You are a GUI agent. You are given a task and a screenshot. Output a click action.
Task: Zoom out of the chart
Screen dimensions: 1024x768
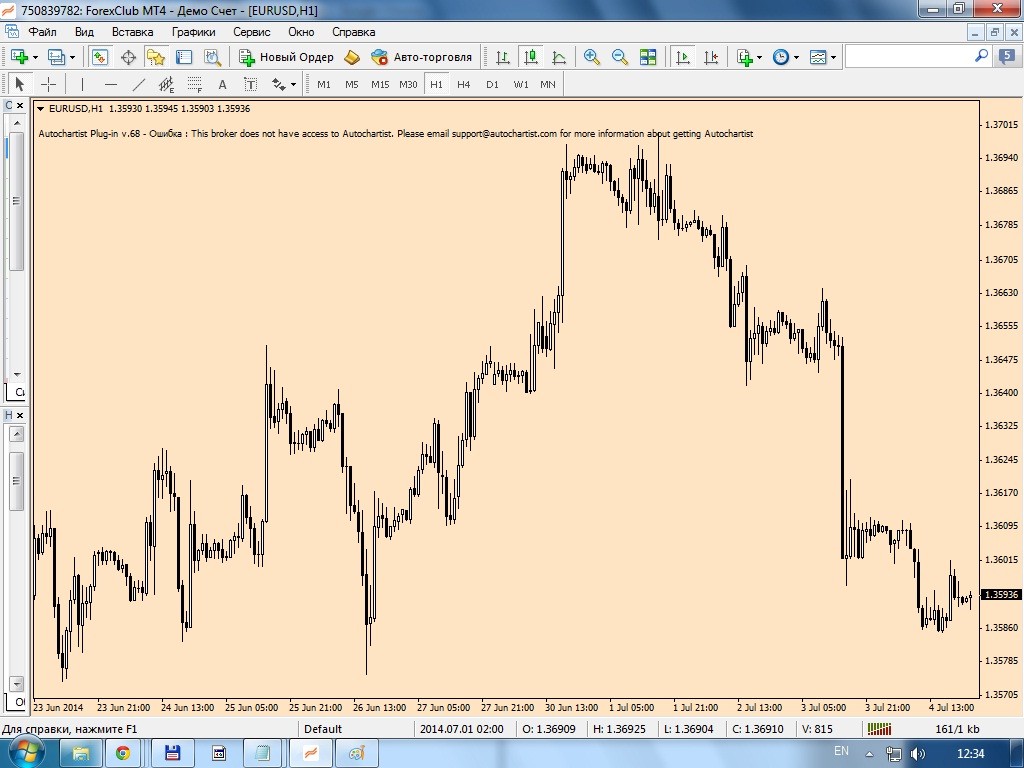(x=620, y=57)
